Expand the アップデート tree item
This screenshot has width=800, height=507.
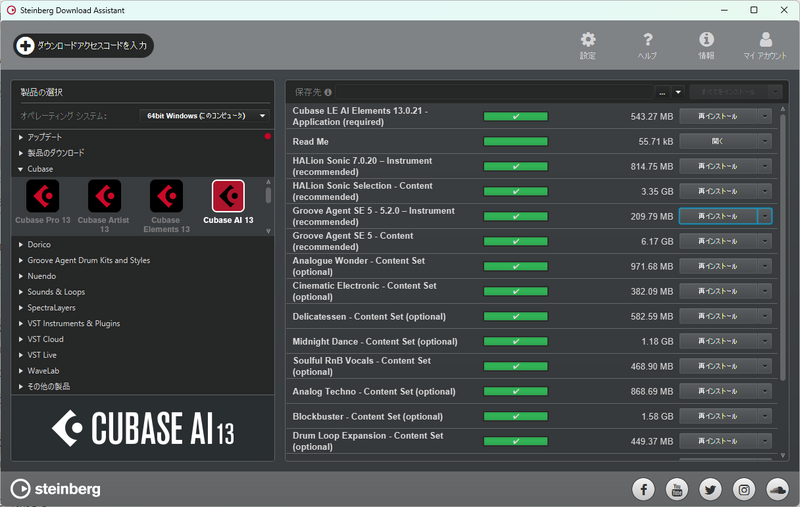pyautogui.click(x=21, y=137)
